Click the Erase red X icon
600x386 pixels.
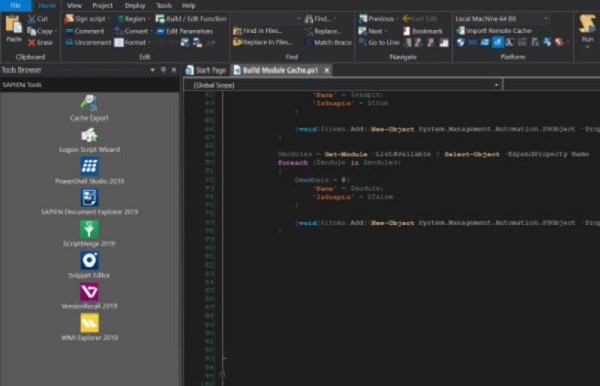[31, 42]
